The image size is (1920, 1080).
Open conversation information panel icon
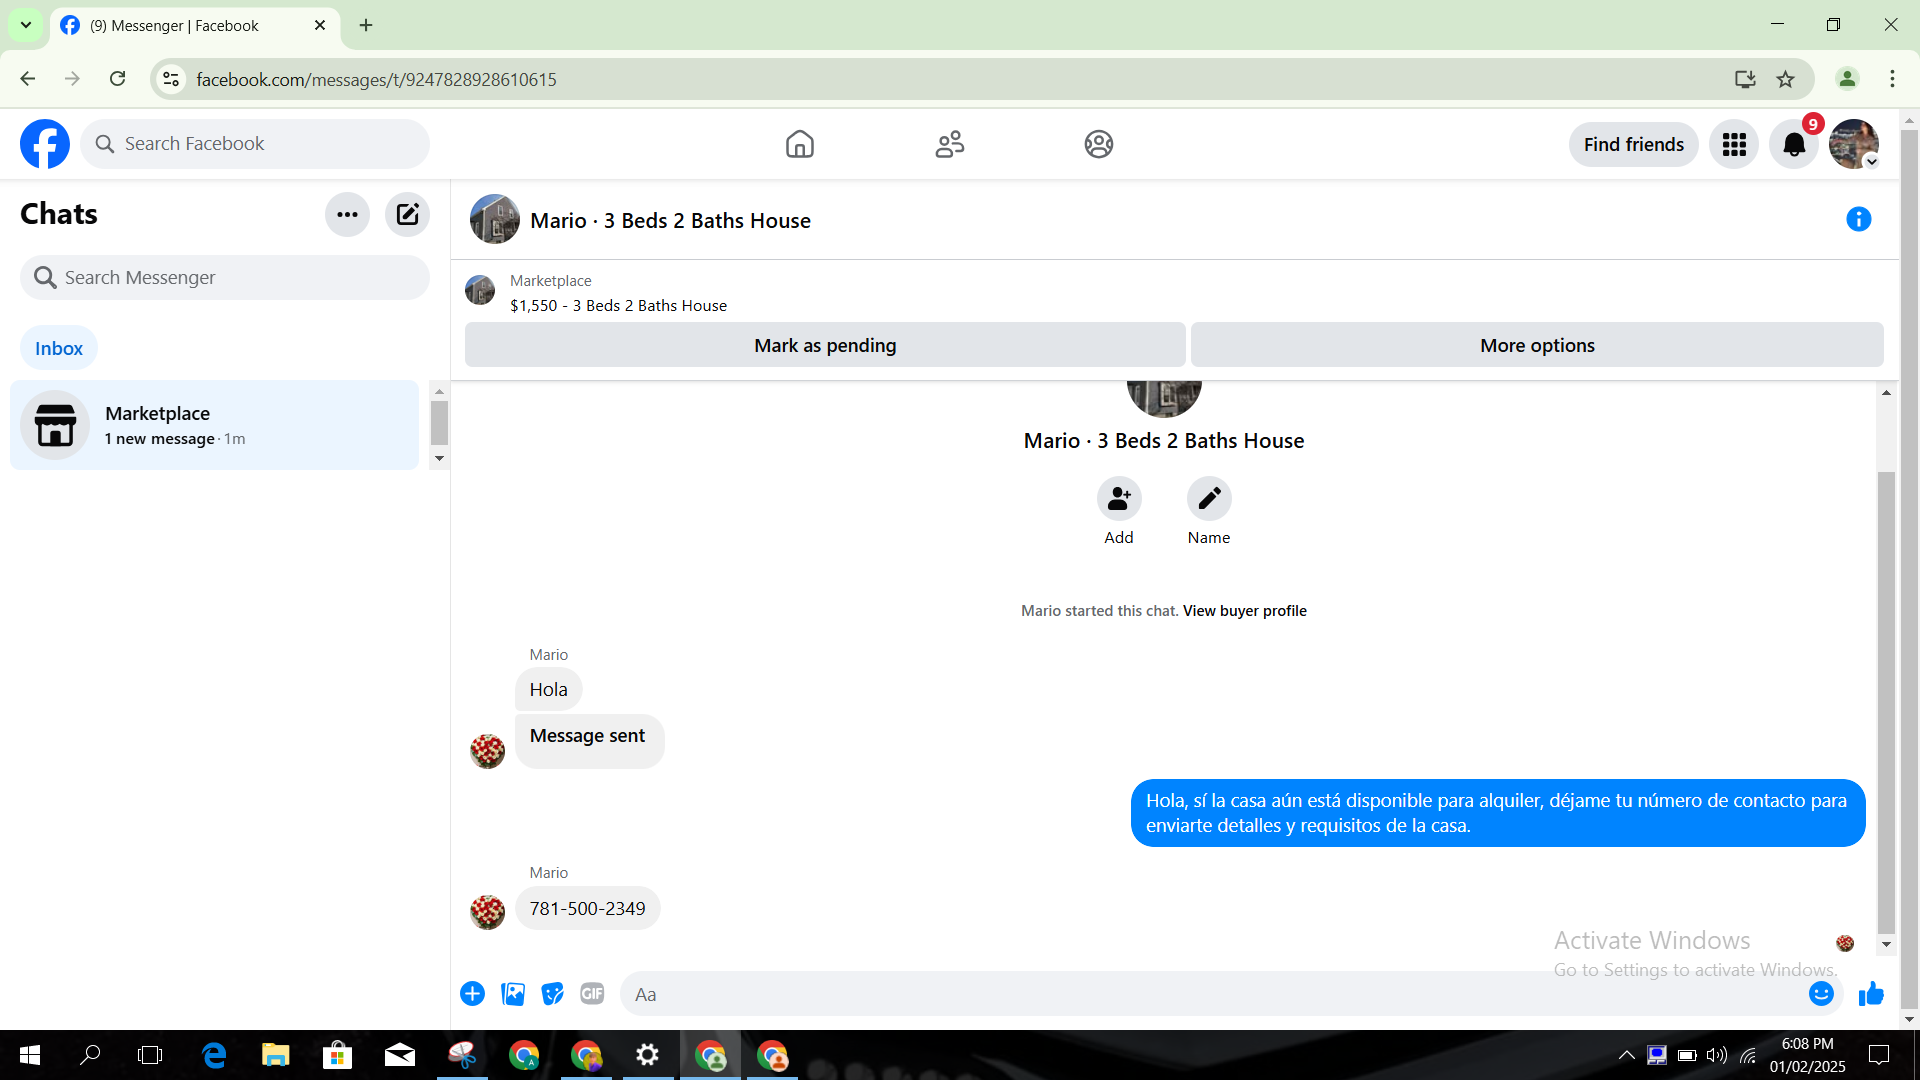(x=1858, y=219)
